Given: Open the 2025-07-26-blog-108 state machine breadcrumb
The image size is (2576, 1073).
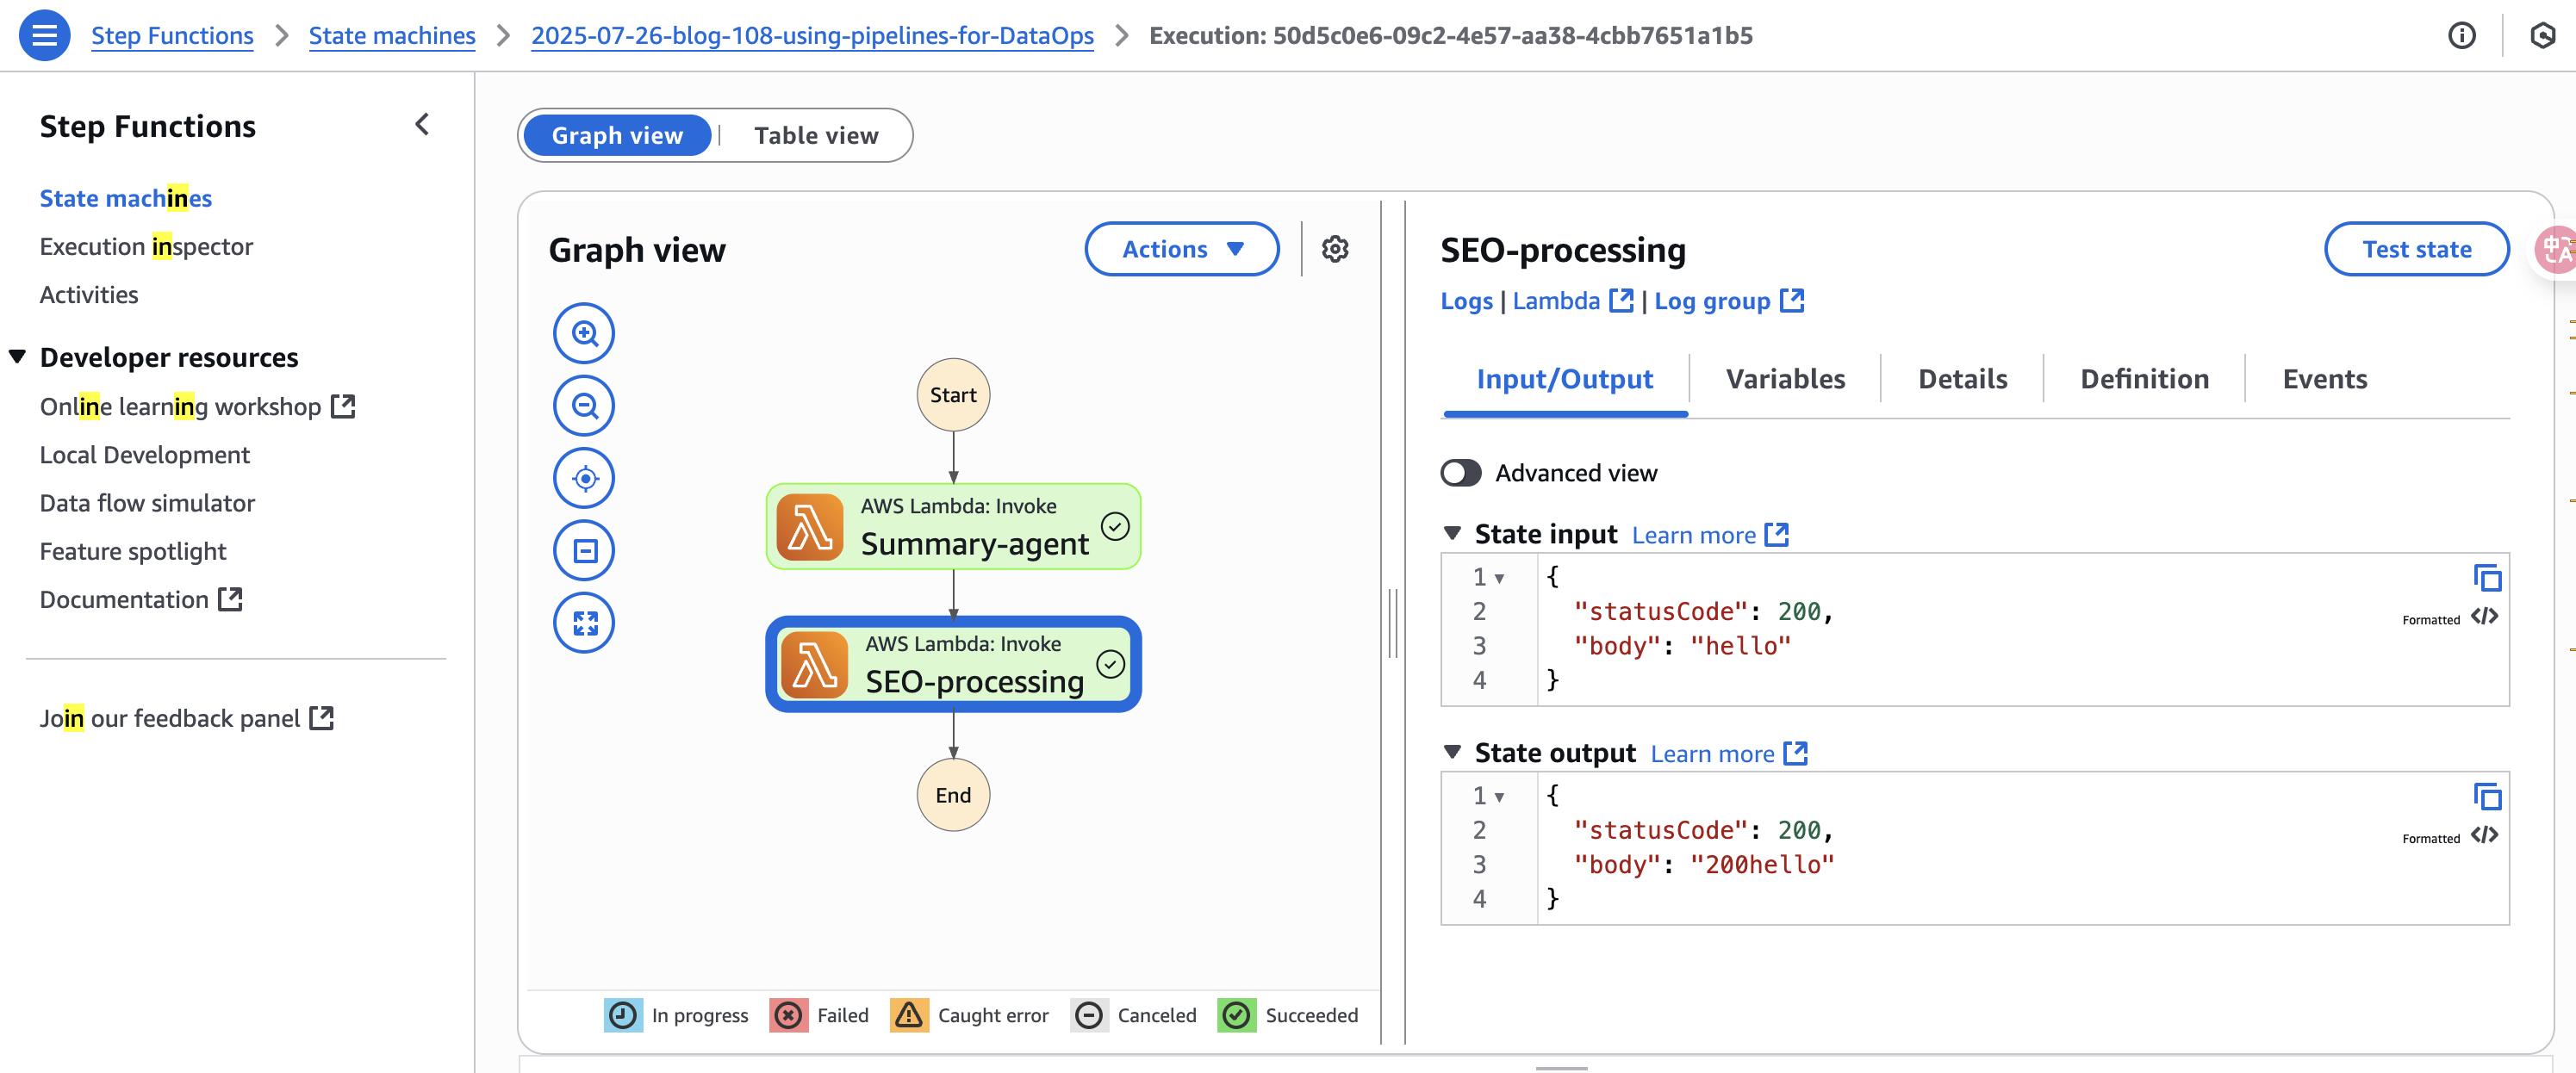Looking at the screenshot, I should pos(812,36).
